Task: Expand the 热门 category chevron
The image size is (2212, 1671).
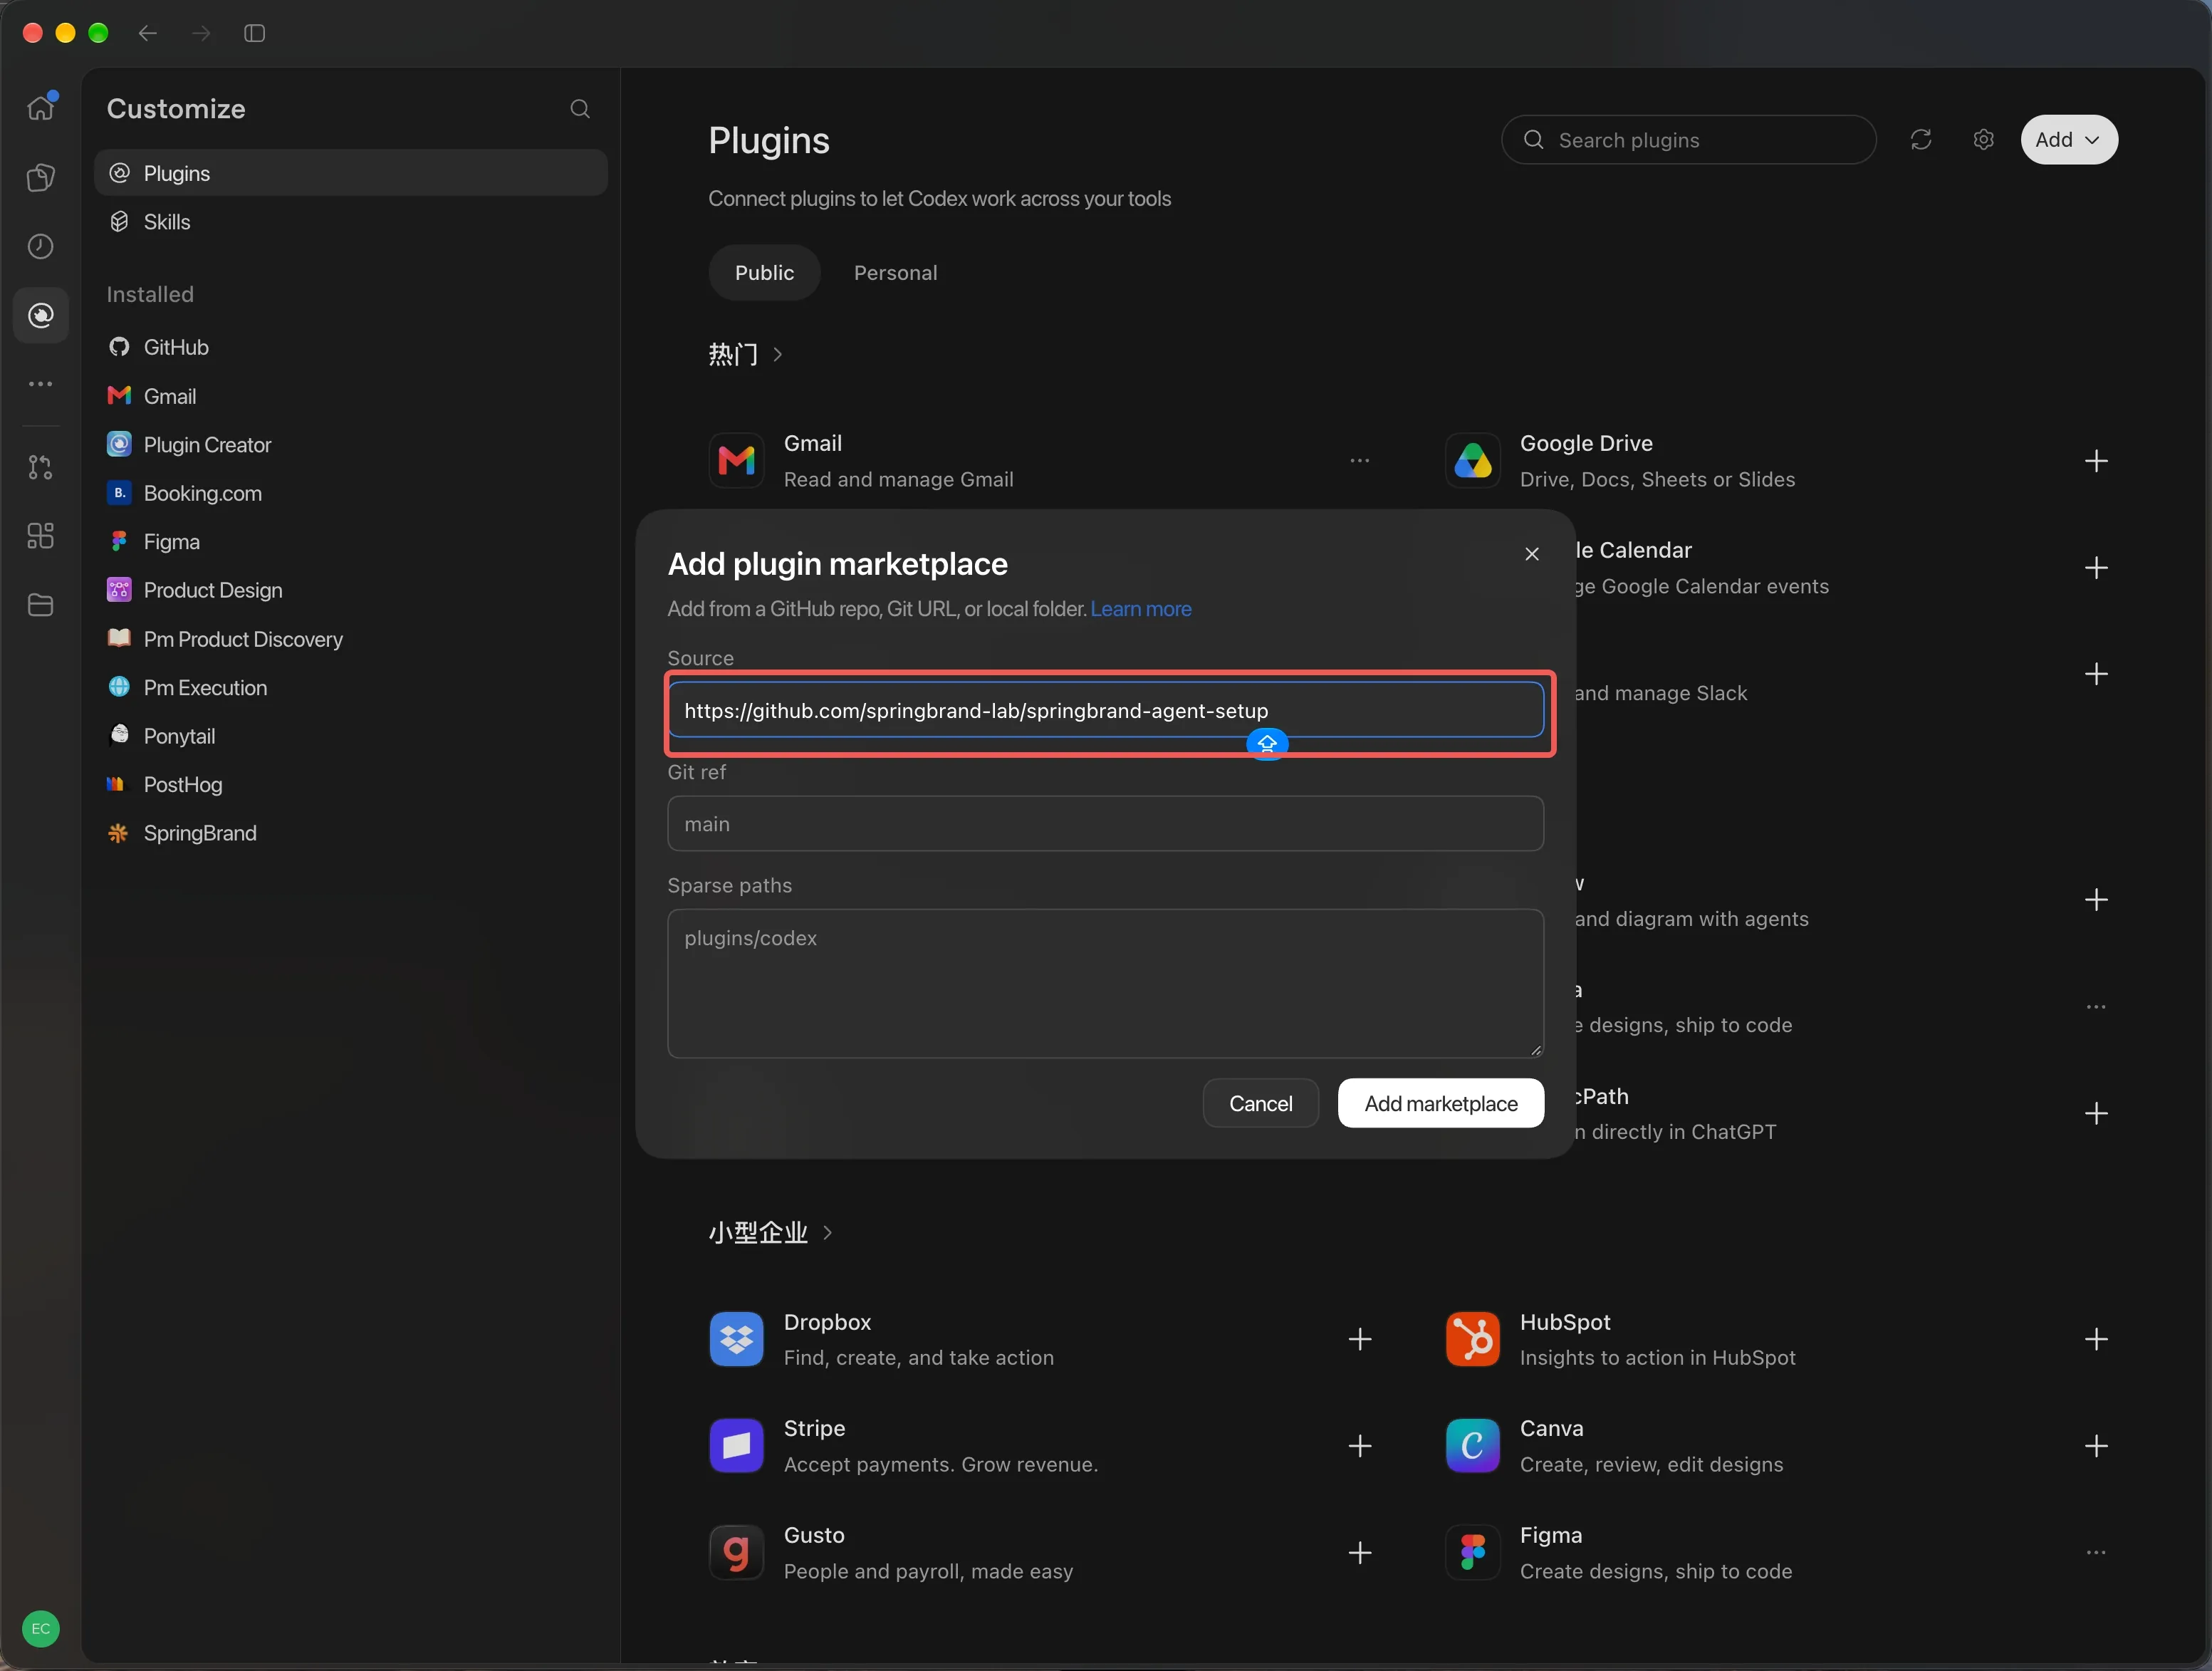Action: coord(778,355)
